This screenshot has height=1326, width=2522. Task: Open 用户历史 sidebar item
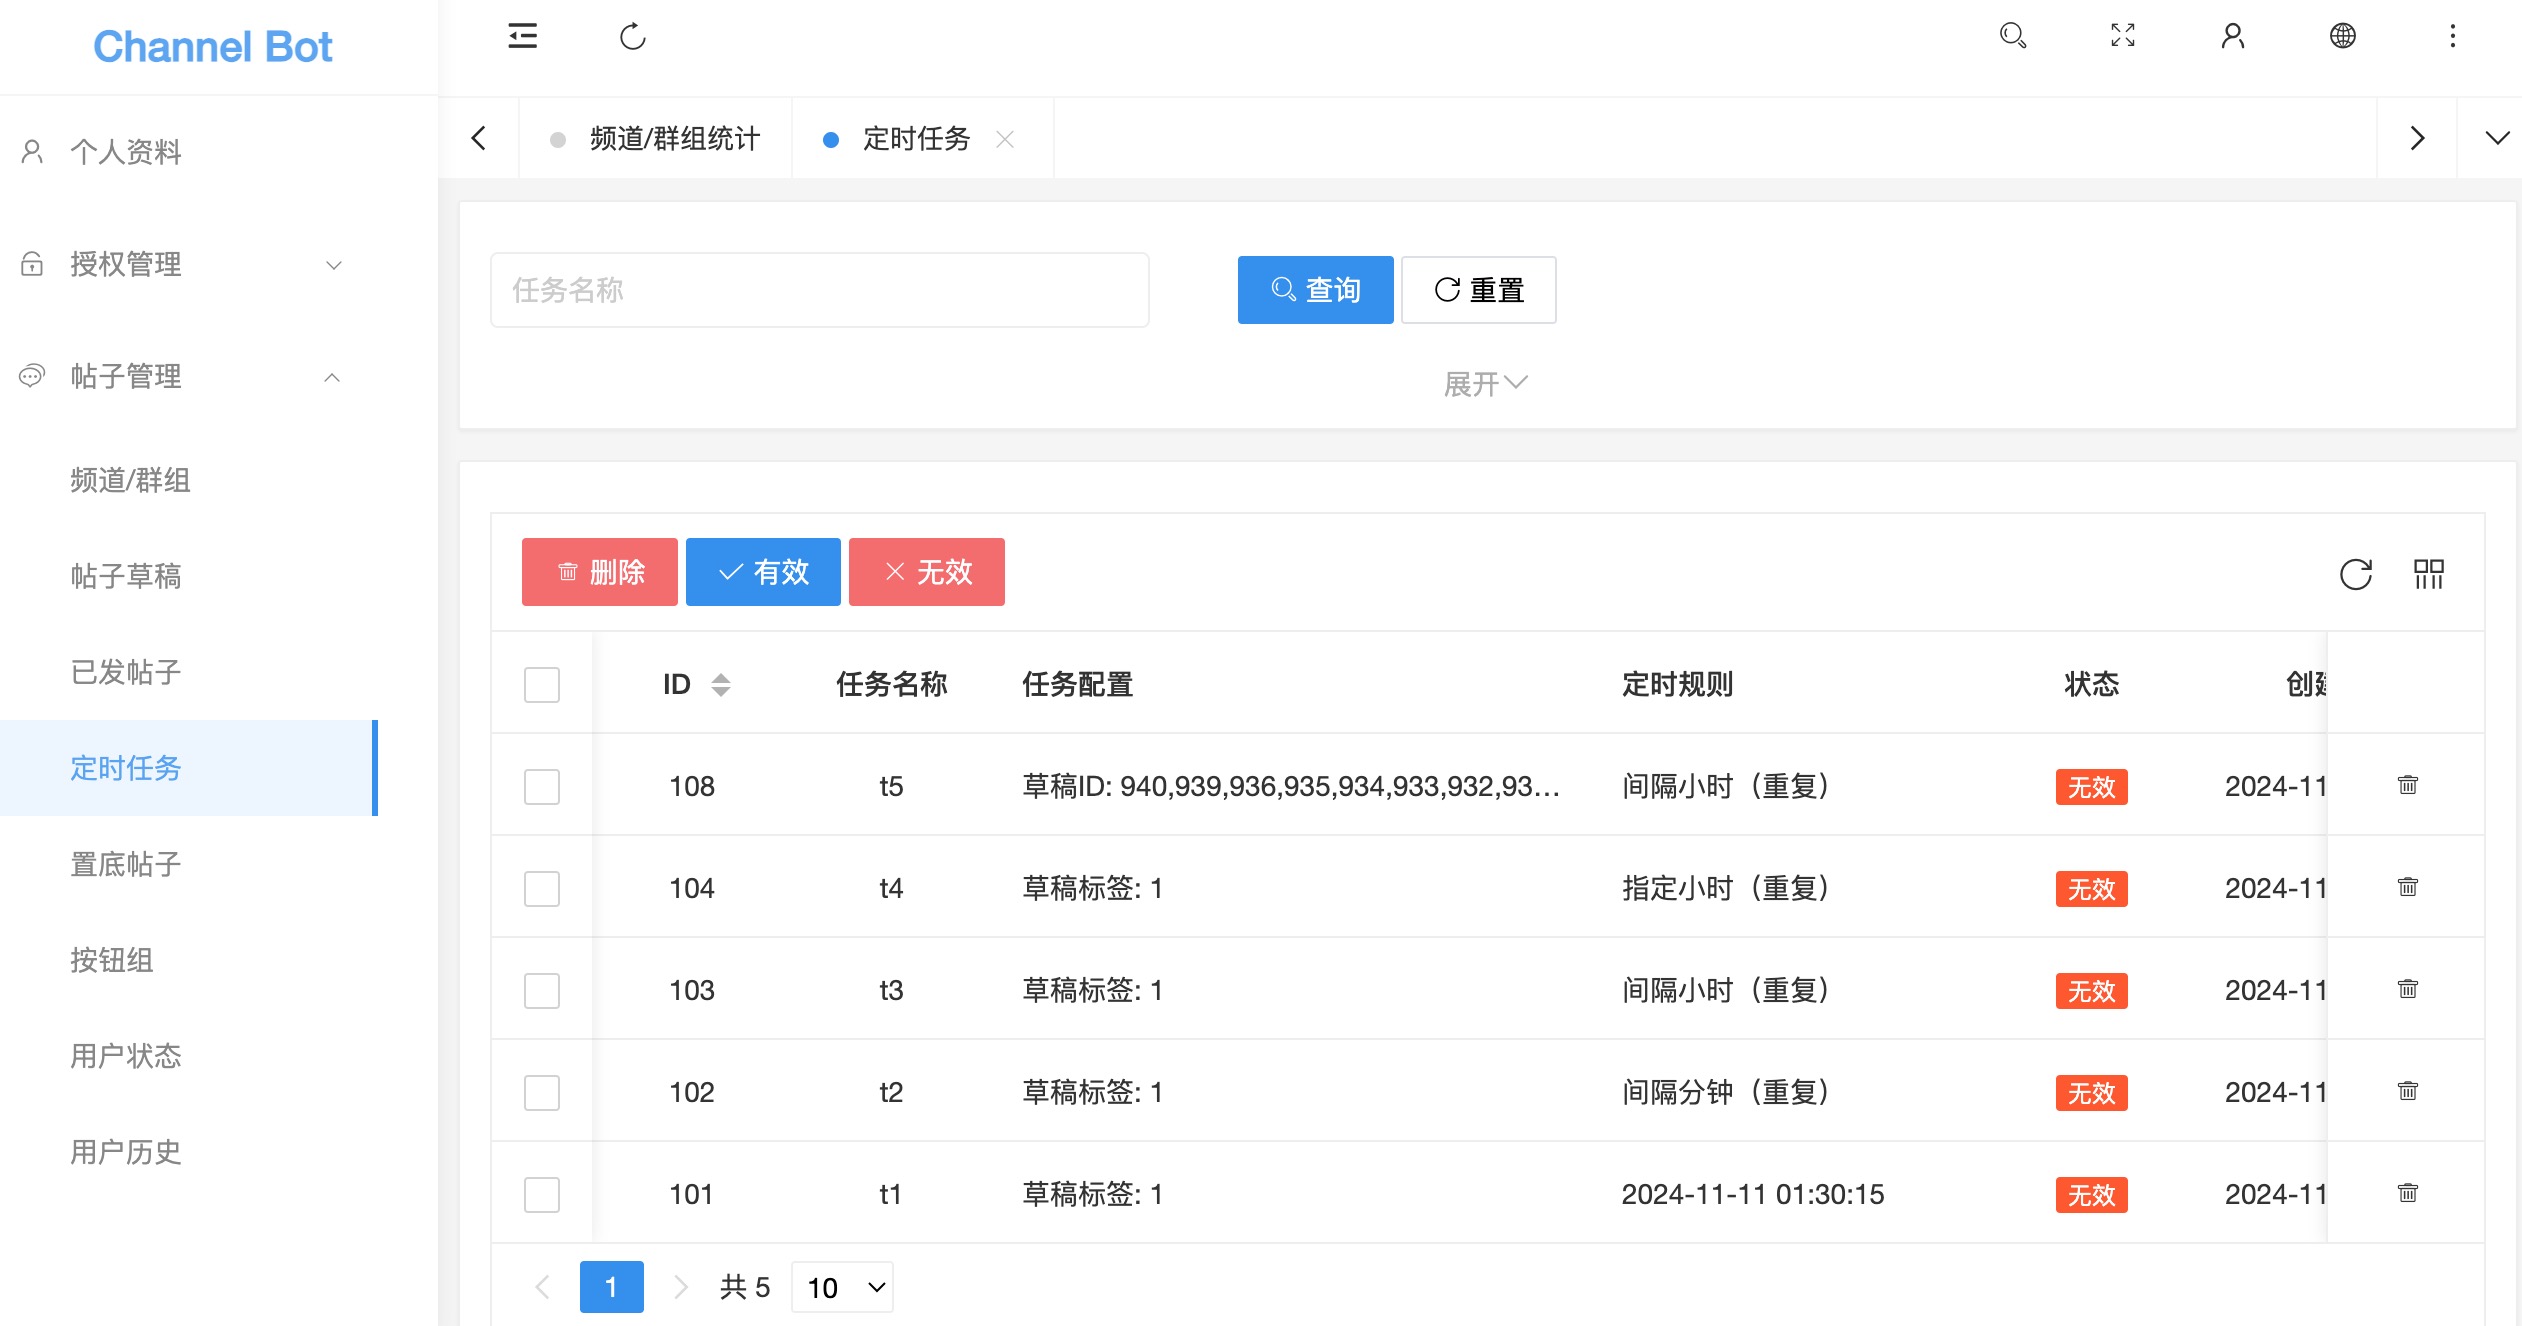189,1152
